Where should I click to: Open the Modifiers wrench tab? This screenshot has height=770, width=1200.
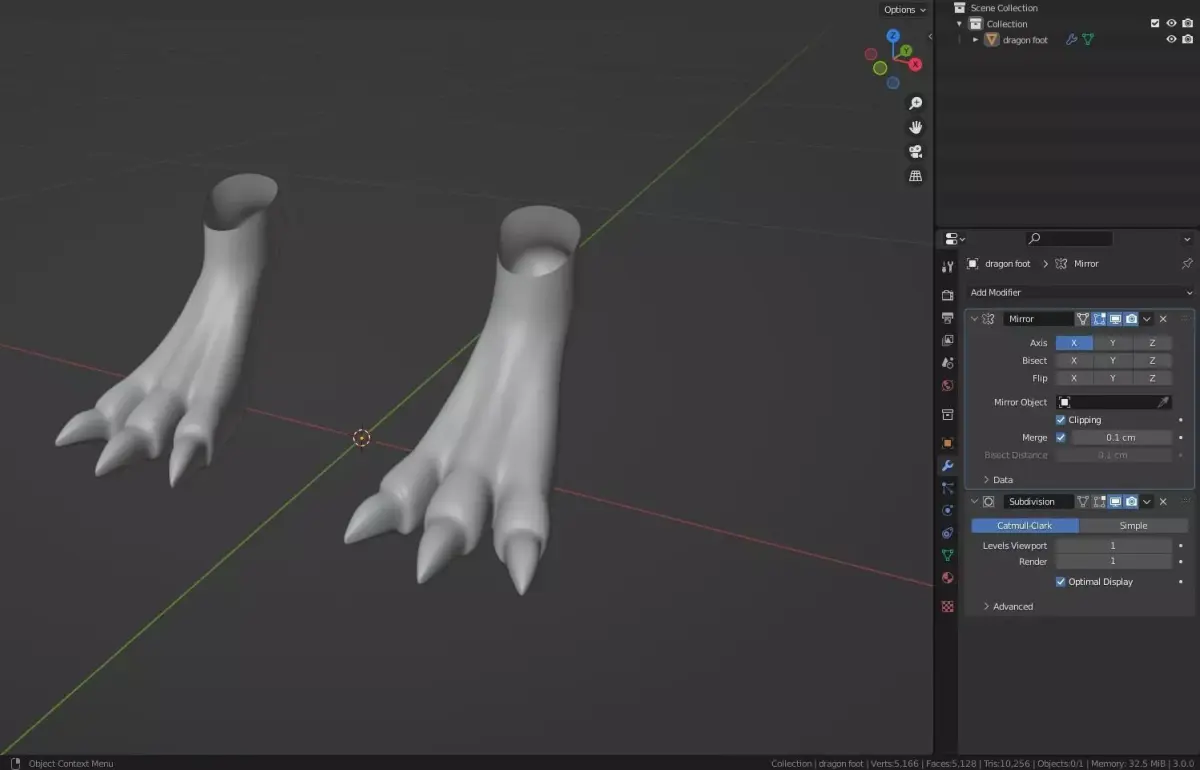click(948, 466)
